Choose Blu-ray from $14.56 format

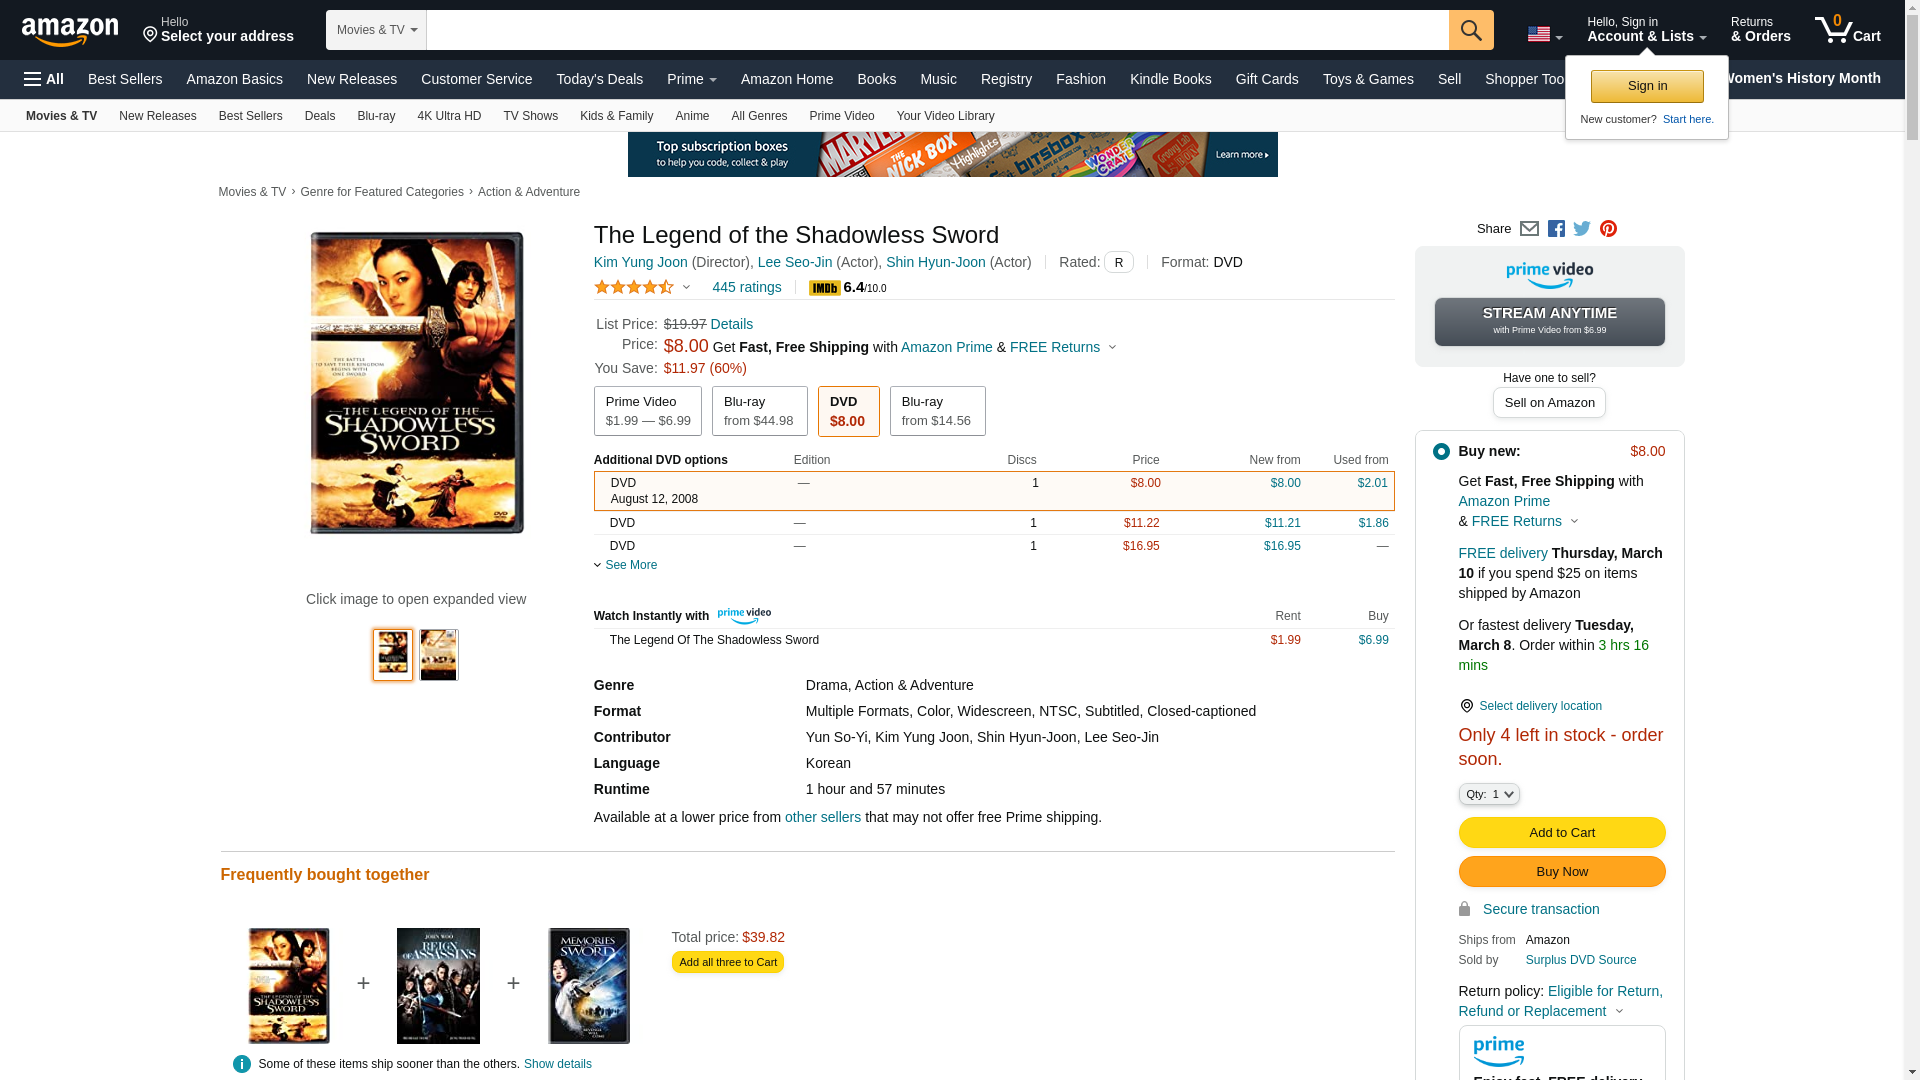(x=937, y=411)
